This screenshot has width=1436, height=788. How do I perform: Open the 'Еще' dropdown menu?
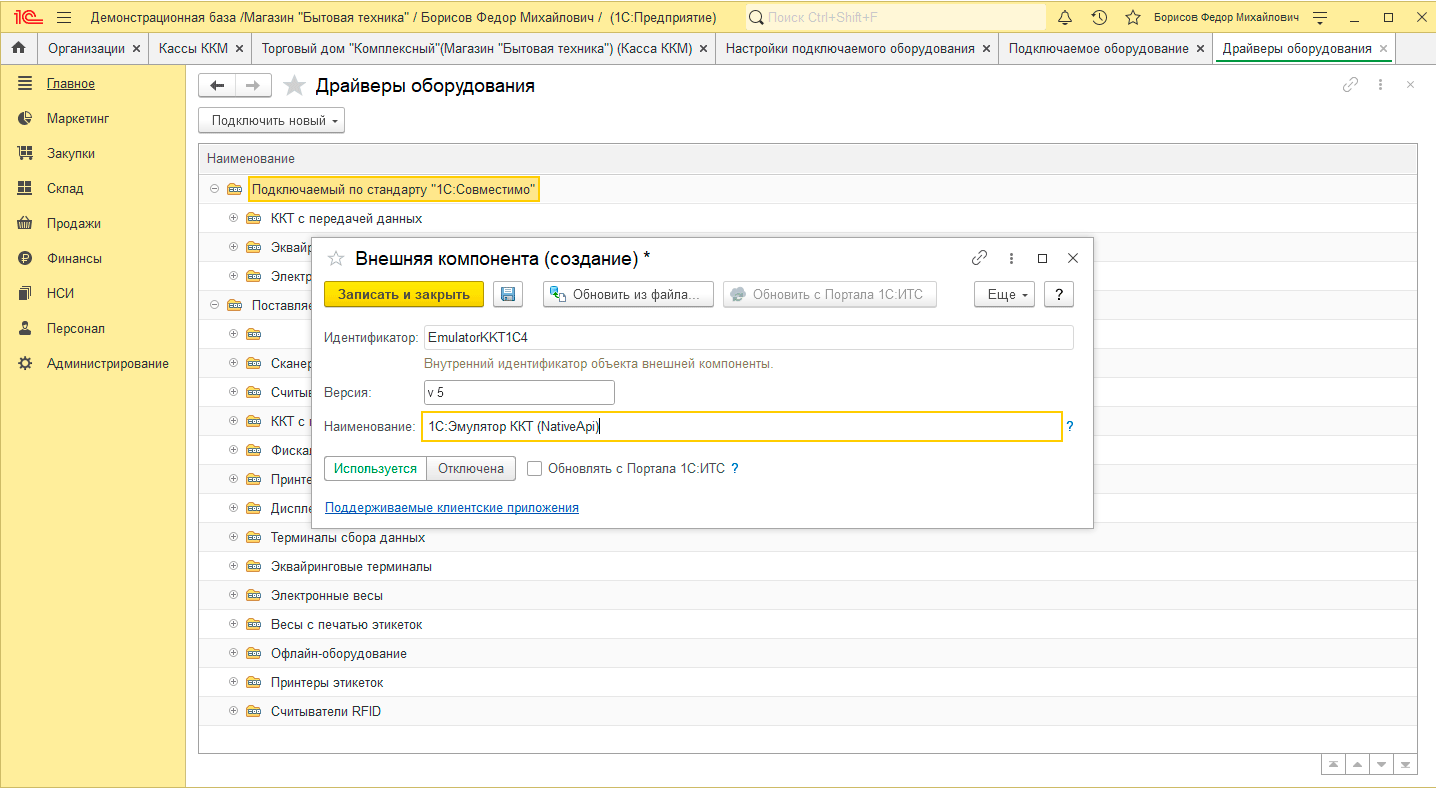click(x=1003, y=294)
